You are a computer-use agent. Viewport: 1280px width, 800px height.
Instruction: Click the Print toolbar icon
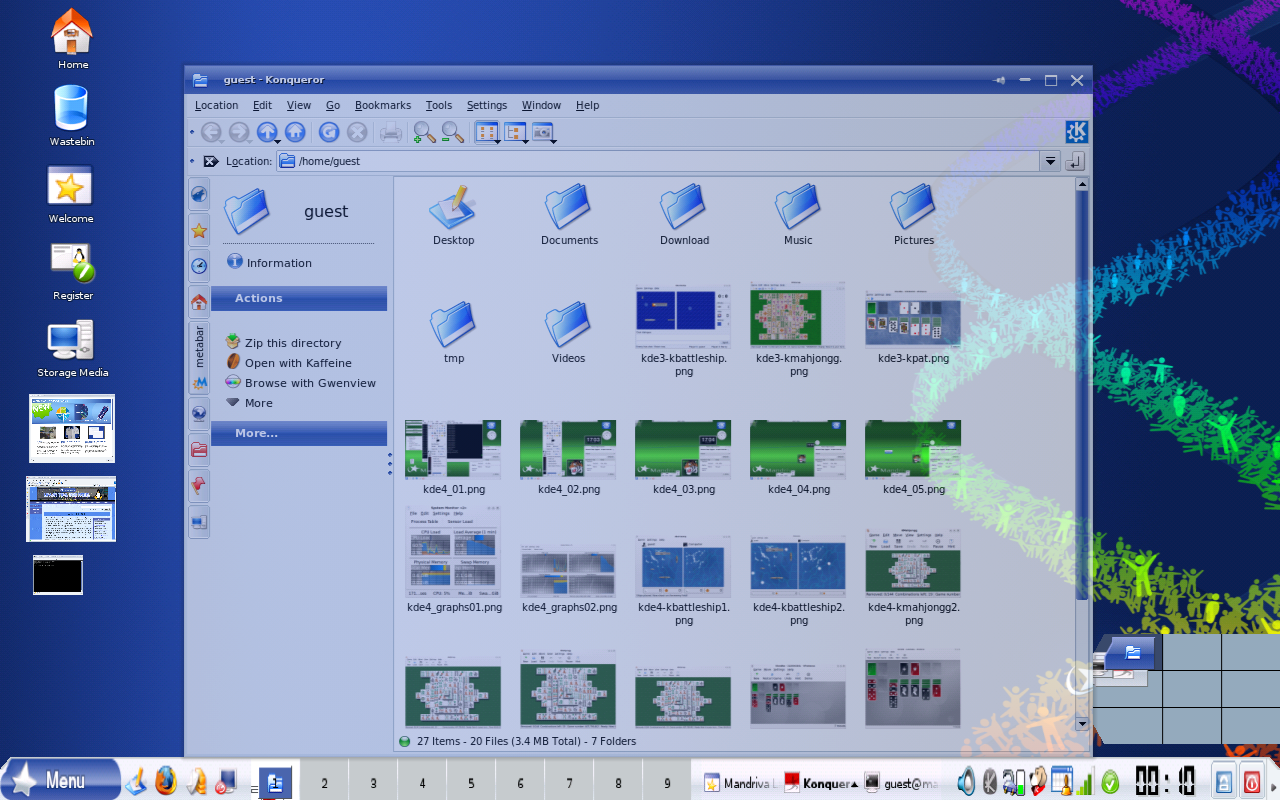(391, 132)
